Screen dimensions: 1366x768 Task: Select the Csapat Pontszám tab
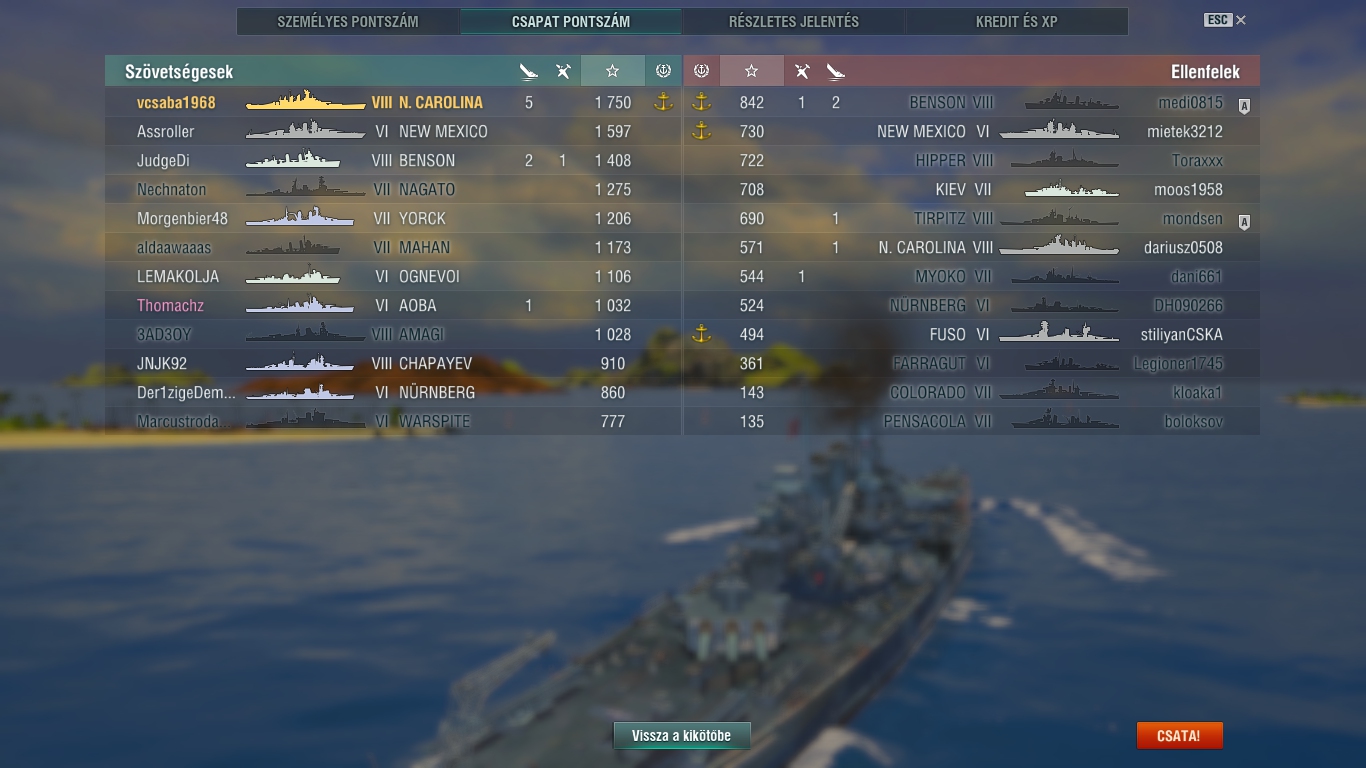click(x=571, y=21)
